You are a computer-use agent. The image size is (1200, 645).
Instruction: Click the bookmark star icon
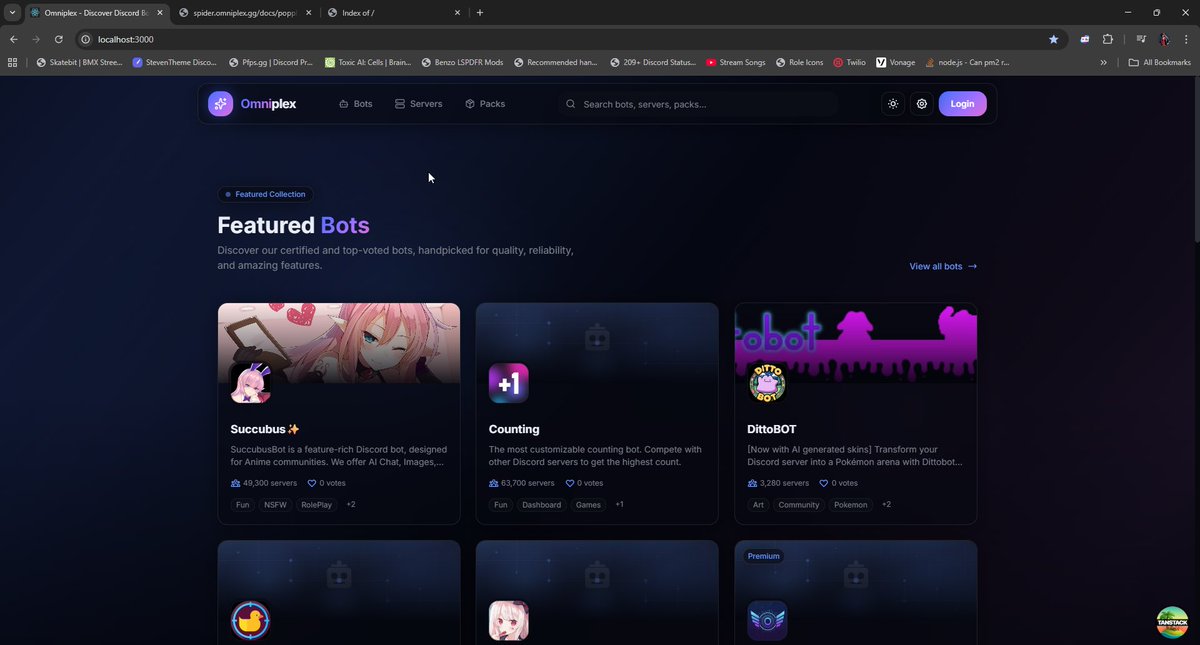pos(1053,39)
